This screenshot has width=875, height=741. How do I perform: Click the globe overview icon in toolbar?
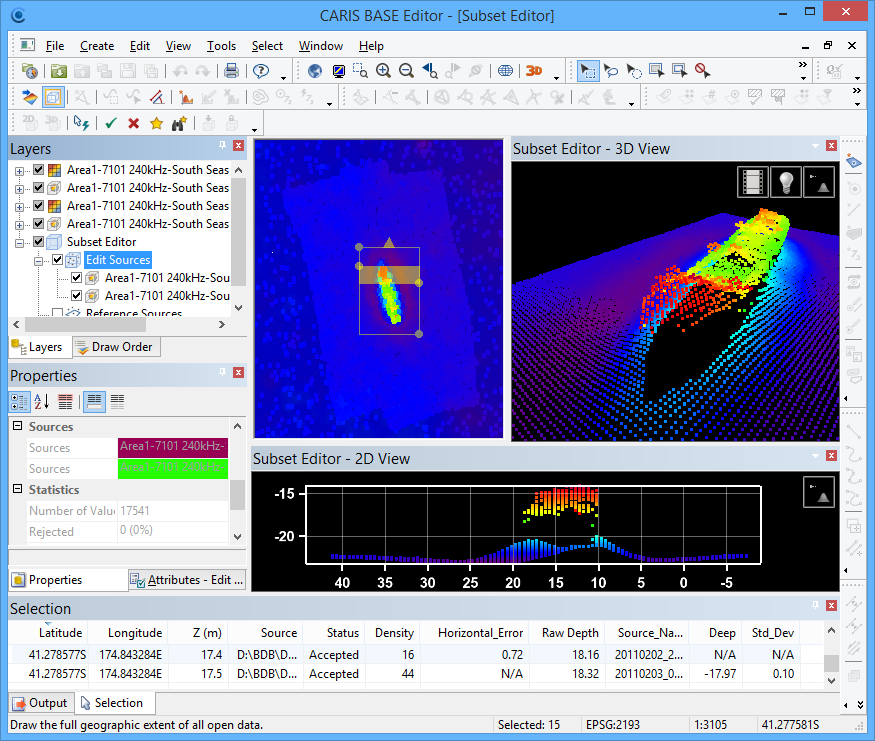tap(315, 71)
